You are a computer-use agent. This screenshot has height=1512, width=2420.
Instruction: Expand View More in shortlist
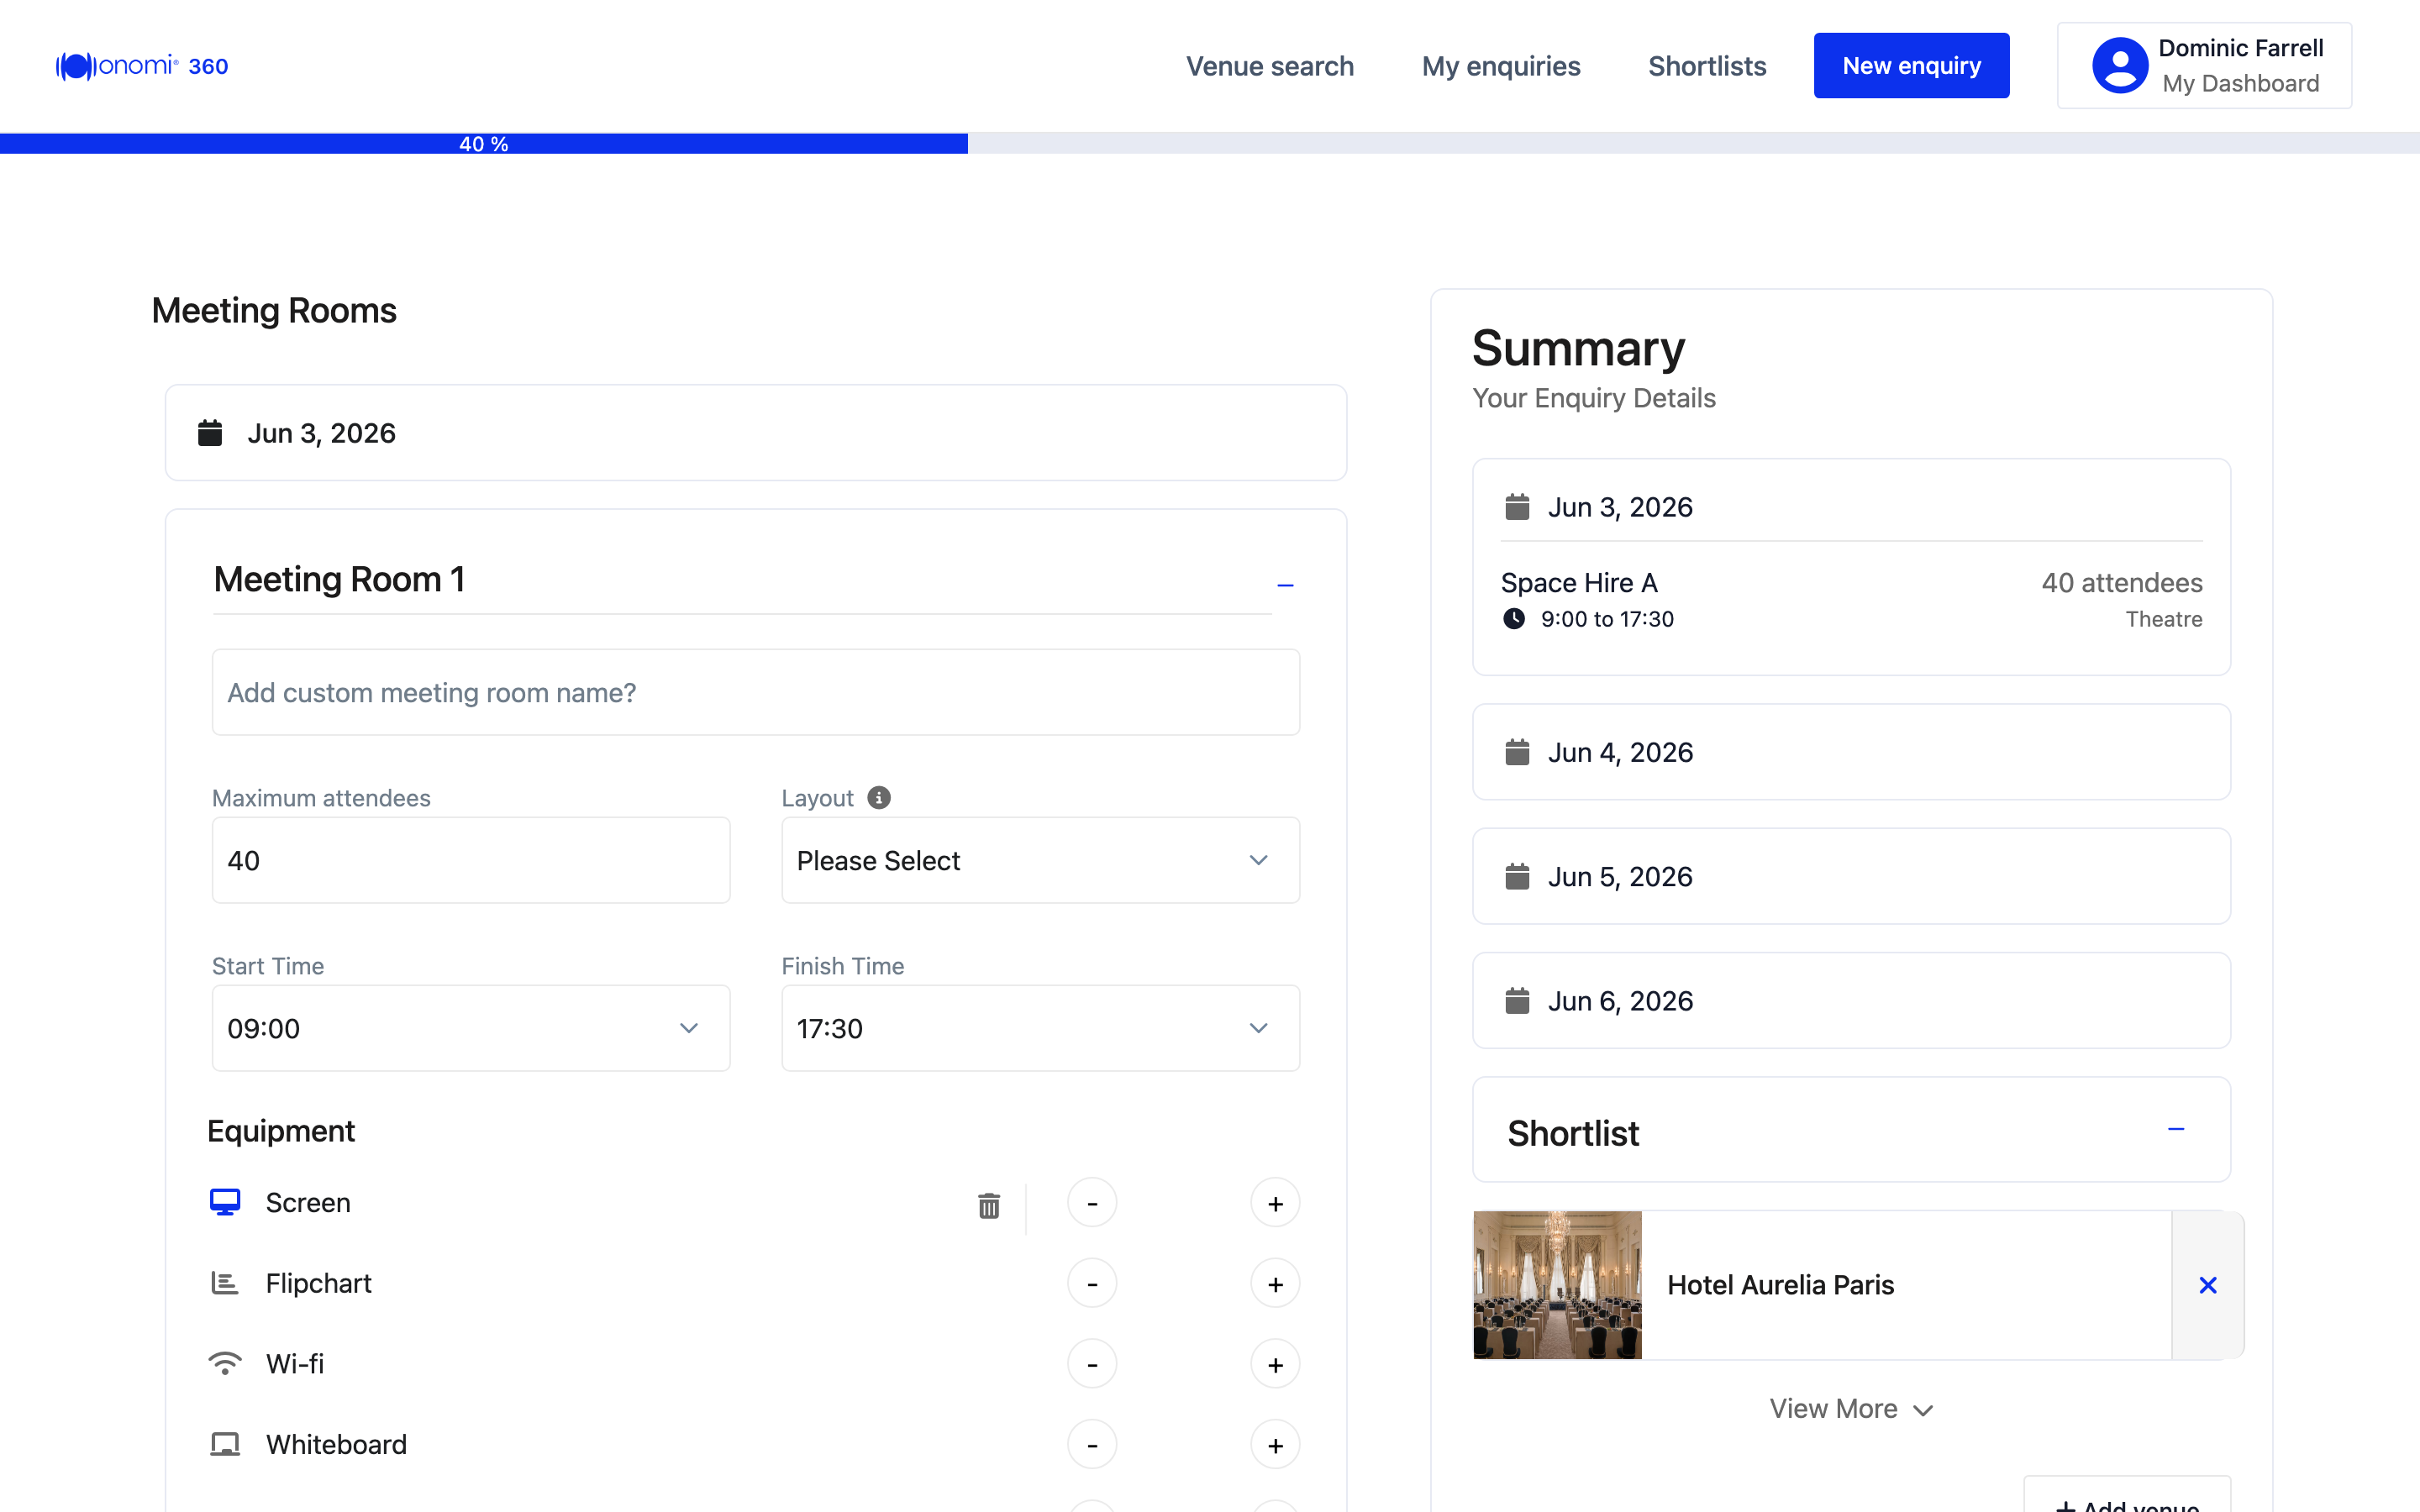[x=1851, y=1408]
